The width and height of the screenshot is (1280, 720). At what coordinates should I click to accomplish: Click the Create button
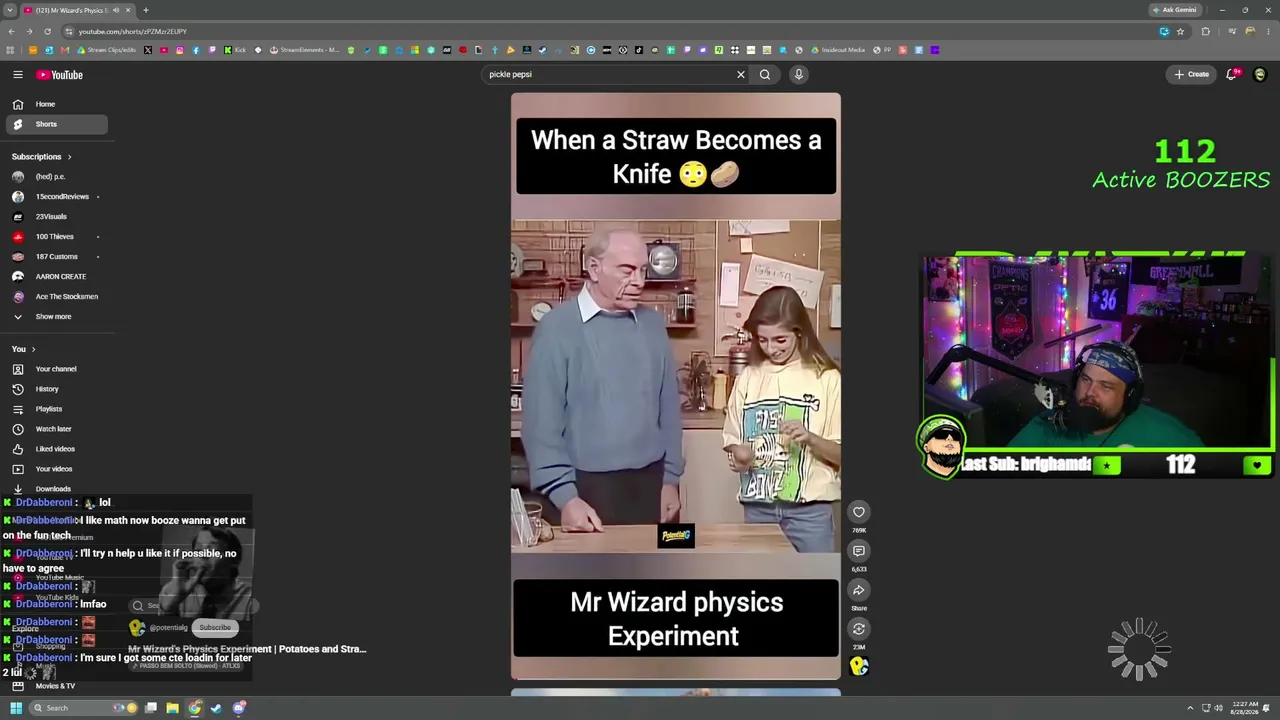click(x=1192, y=74)
